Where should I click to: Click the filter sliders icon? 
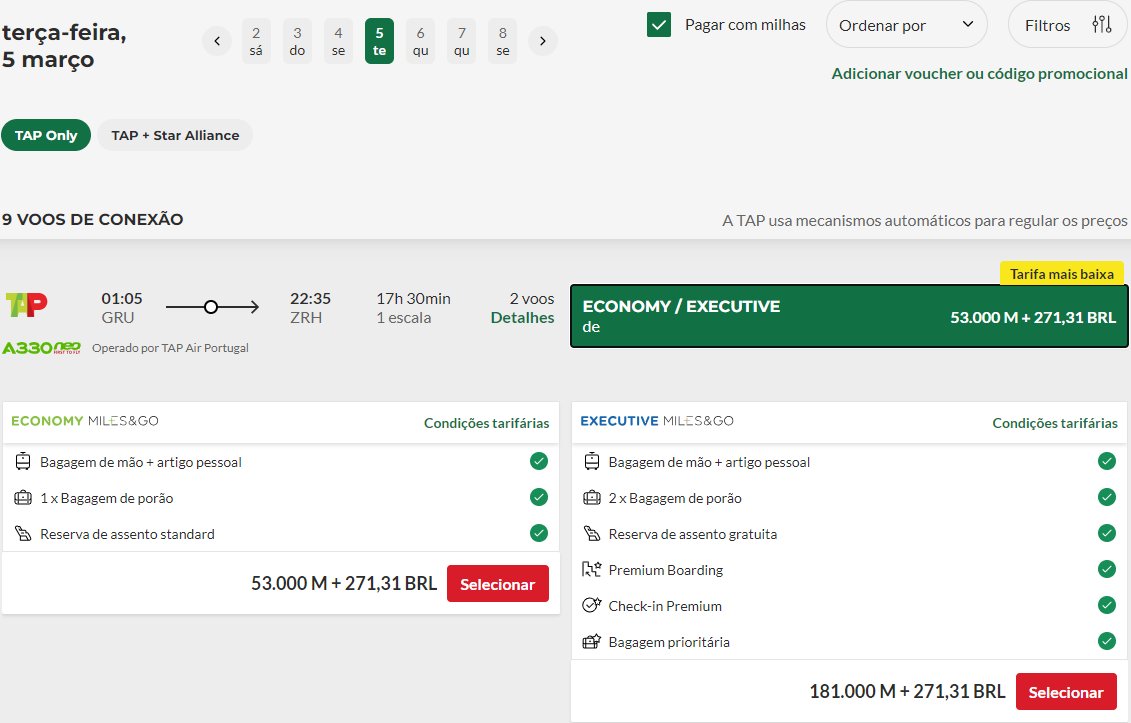(x=1101, y=25)
